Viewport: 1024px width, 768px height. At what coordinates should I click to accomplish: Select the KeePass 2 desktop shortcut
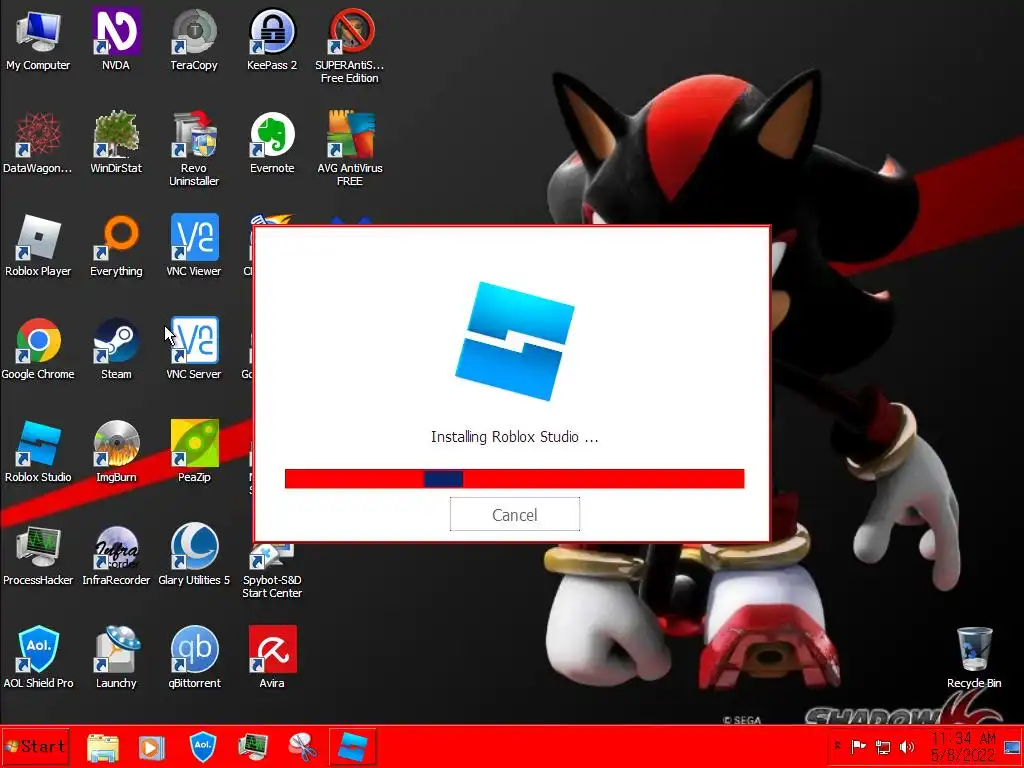[272, 40]
